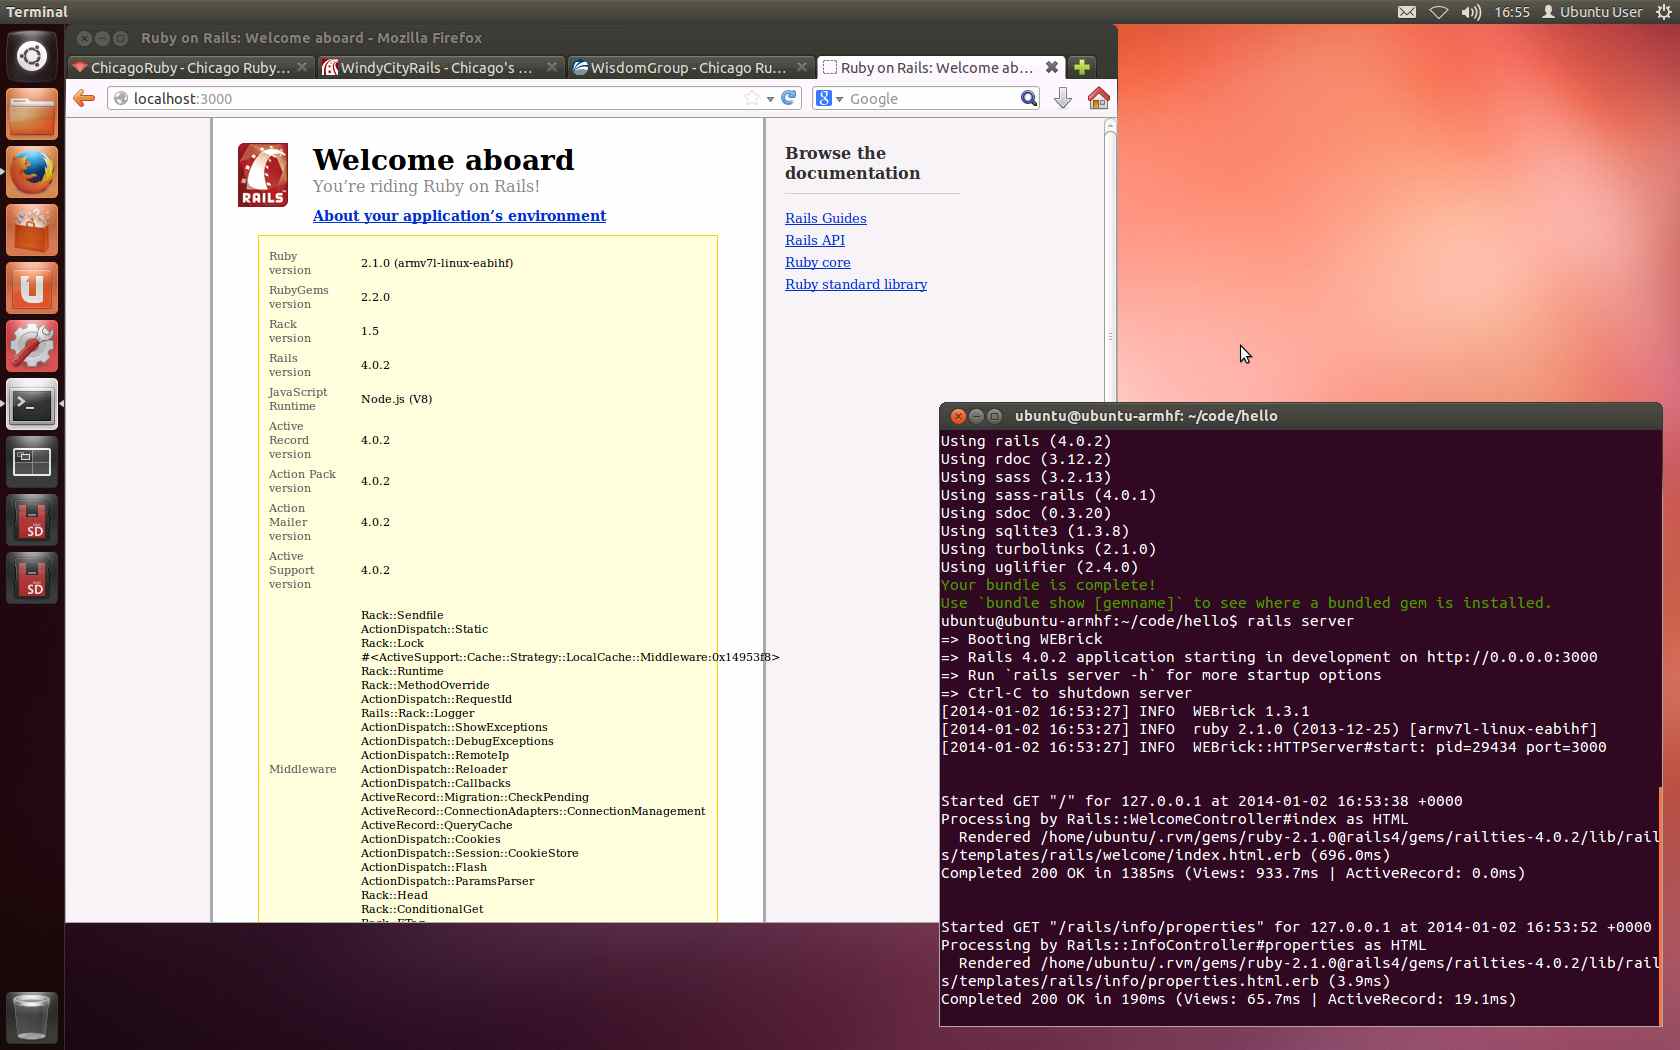Open the Firefox downloads arrow

[1063, 98]
